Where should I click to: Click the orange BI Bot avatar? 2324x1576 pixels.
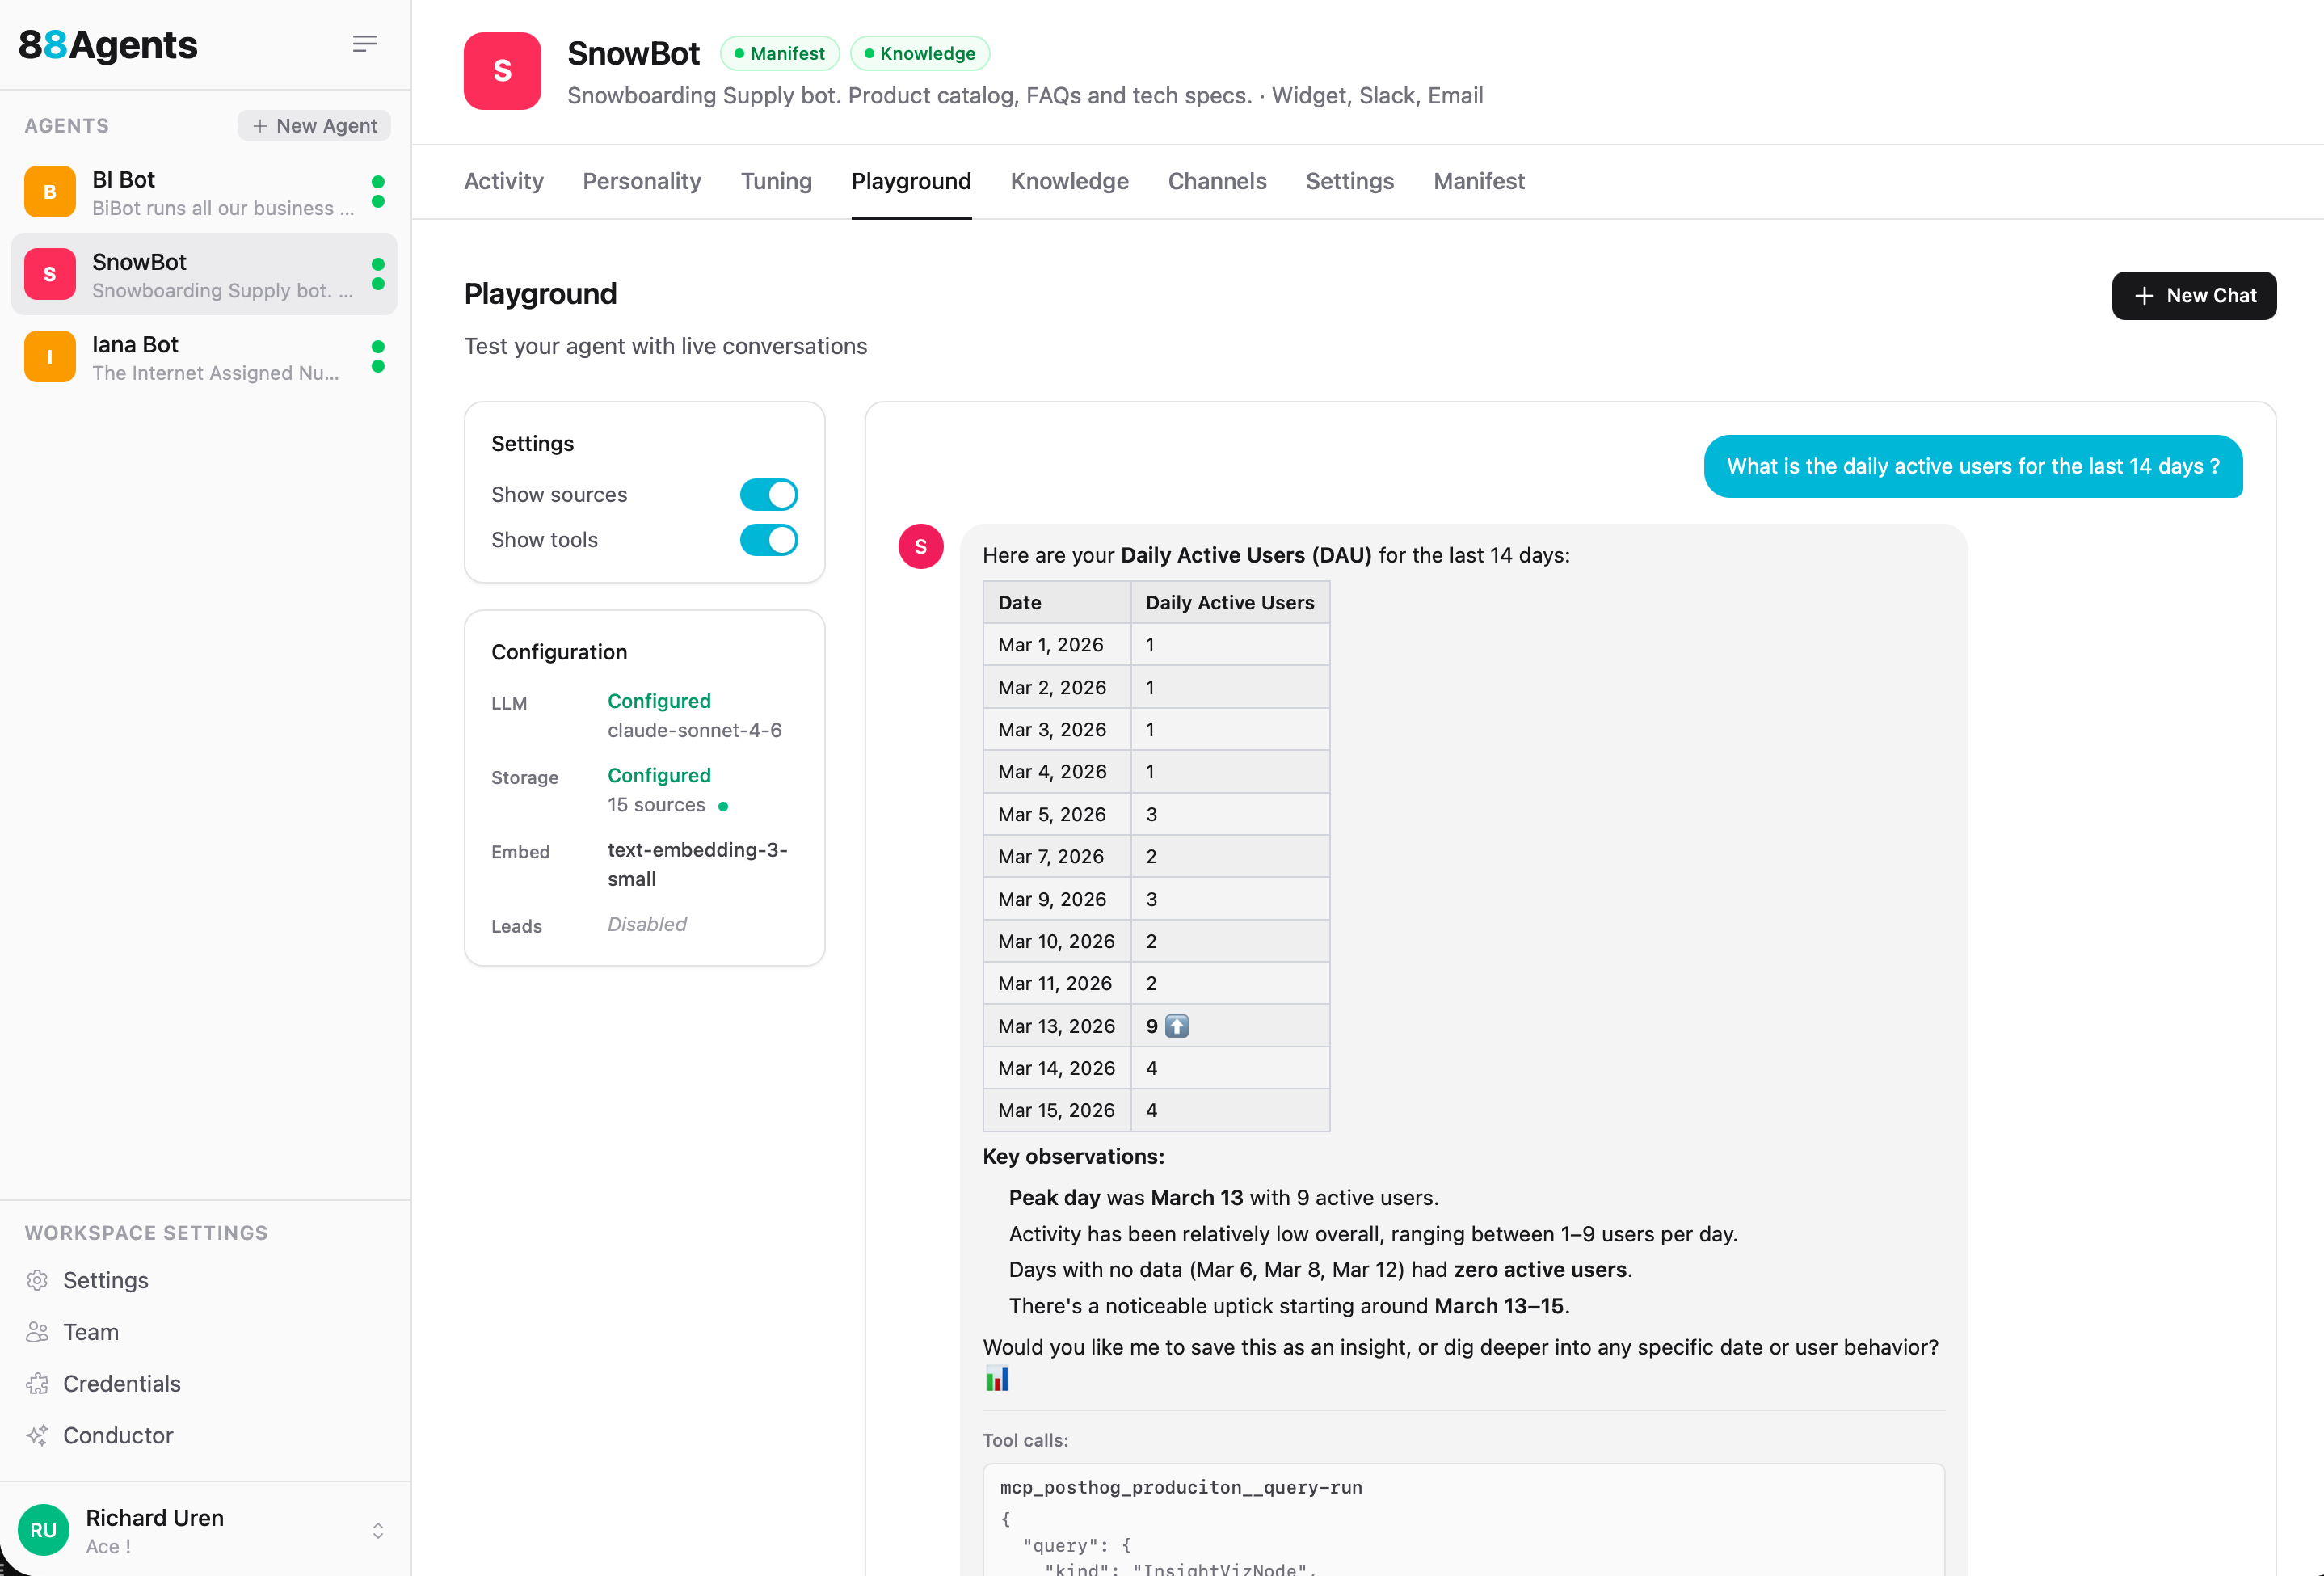(x=50, y=192)
